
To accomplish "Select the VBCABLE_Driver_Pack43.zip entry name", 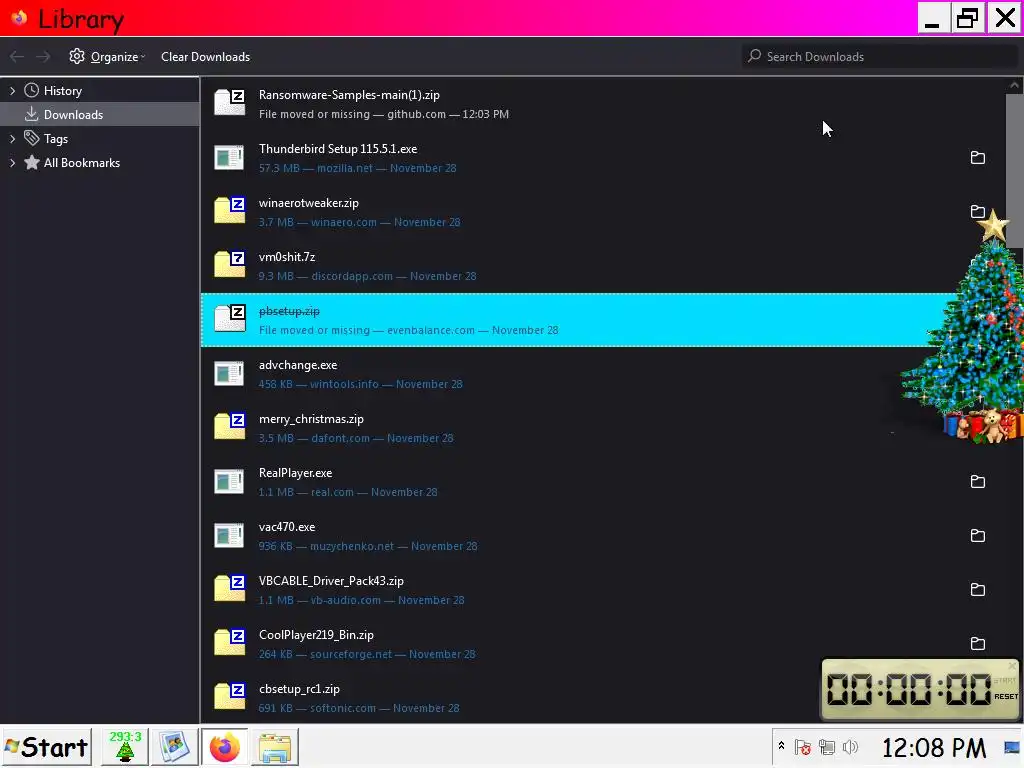I will 331,581.
